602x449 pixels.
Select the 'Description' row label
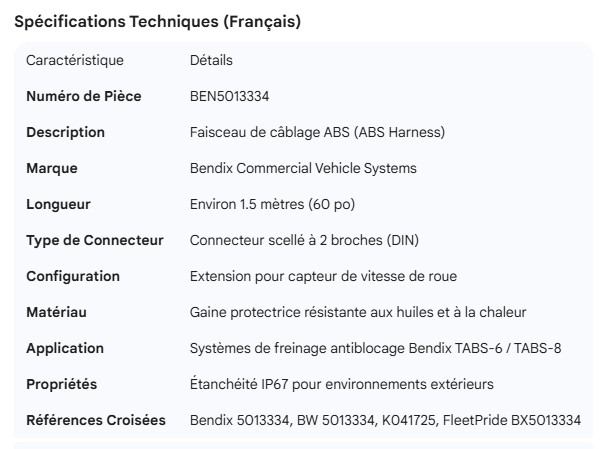(65, 132)
